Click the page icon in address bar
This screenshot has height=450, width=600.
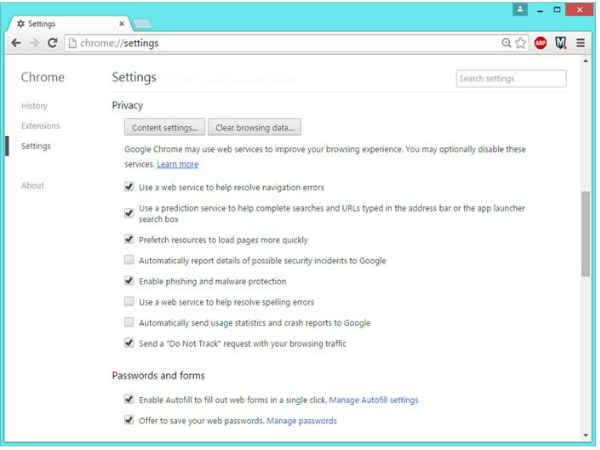72,43
